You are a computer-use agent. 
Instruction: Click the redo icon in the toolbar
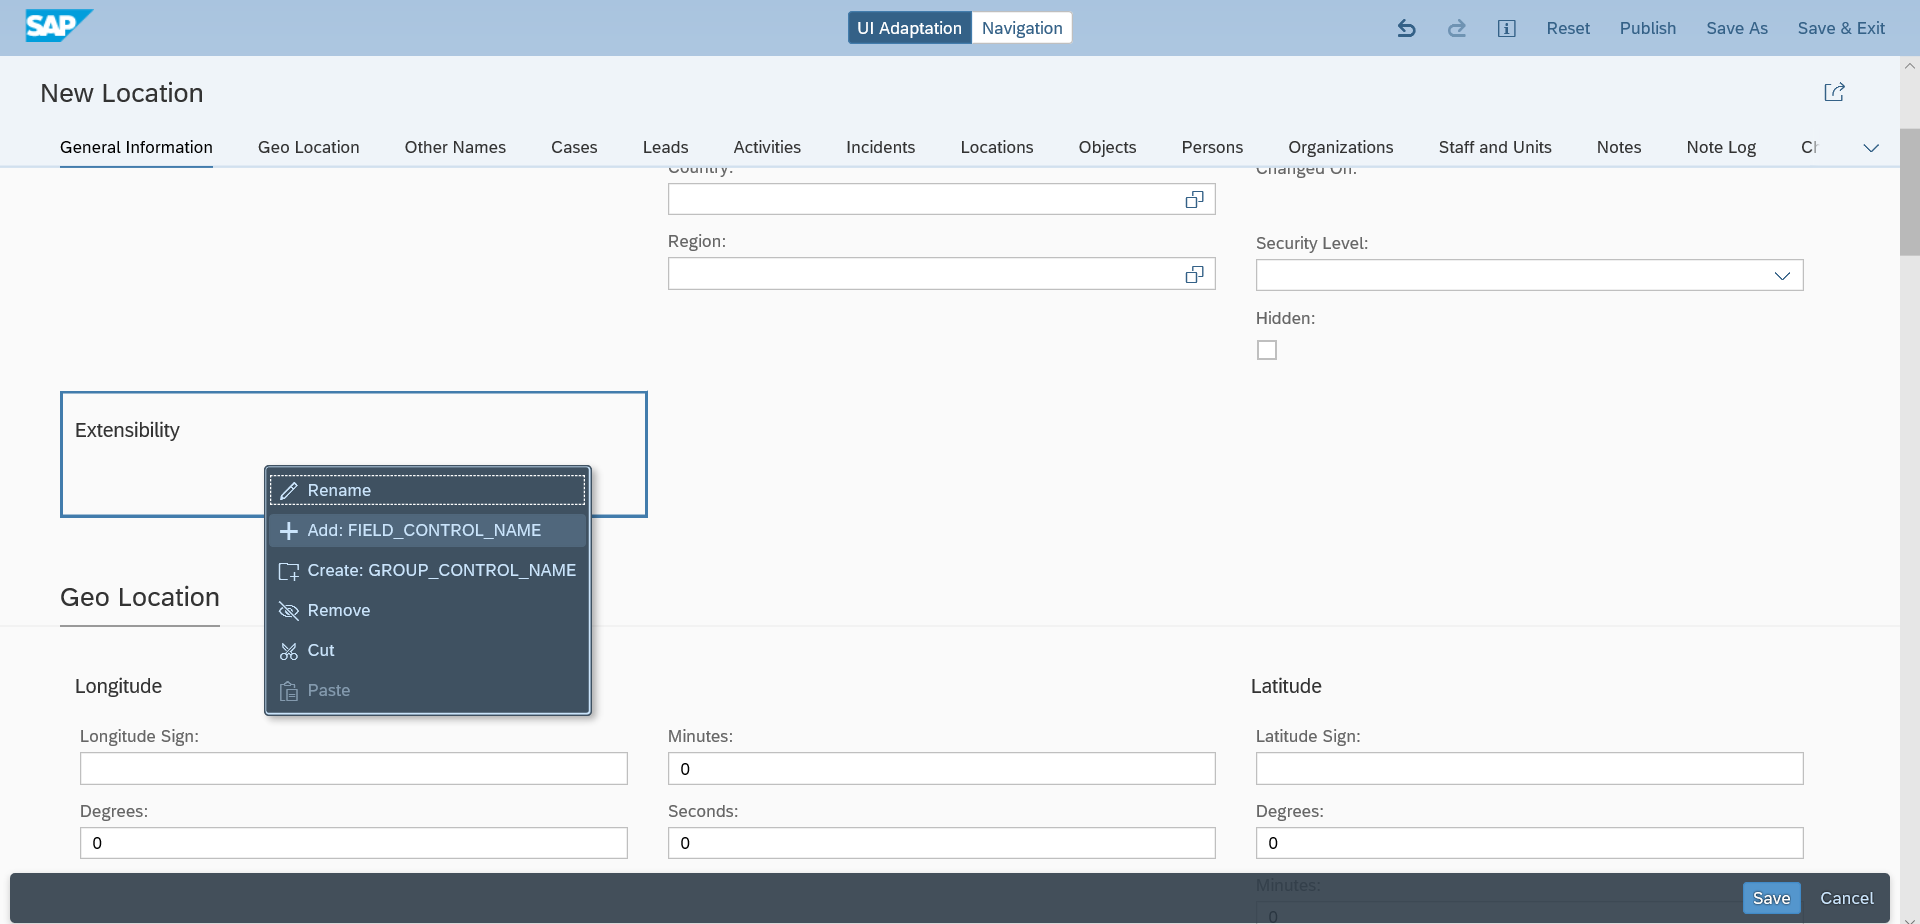(x=1456, y=28)
